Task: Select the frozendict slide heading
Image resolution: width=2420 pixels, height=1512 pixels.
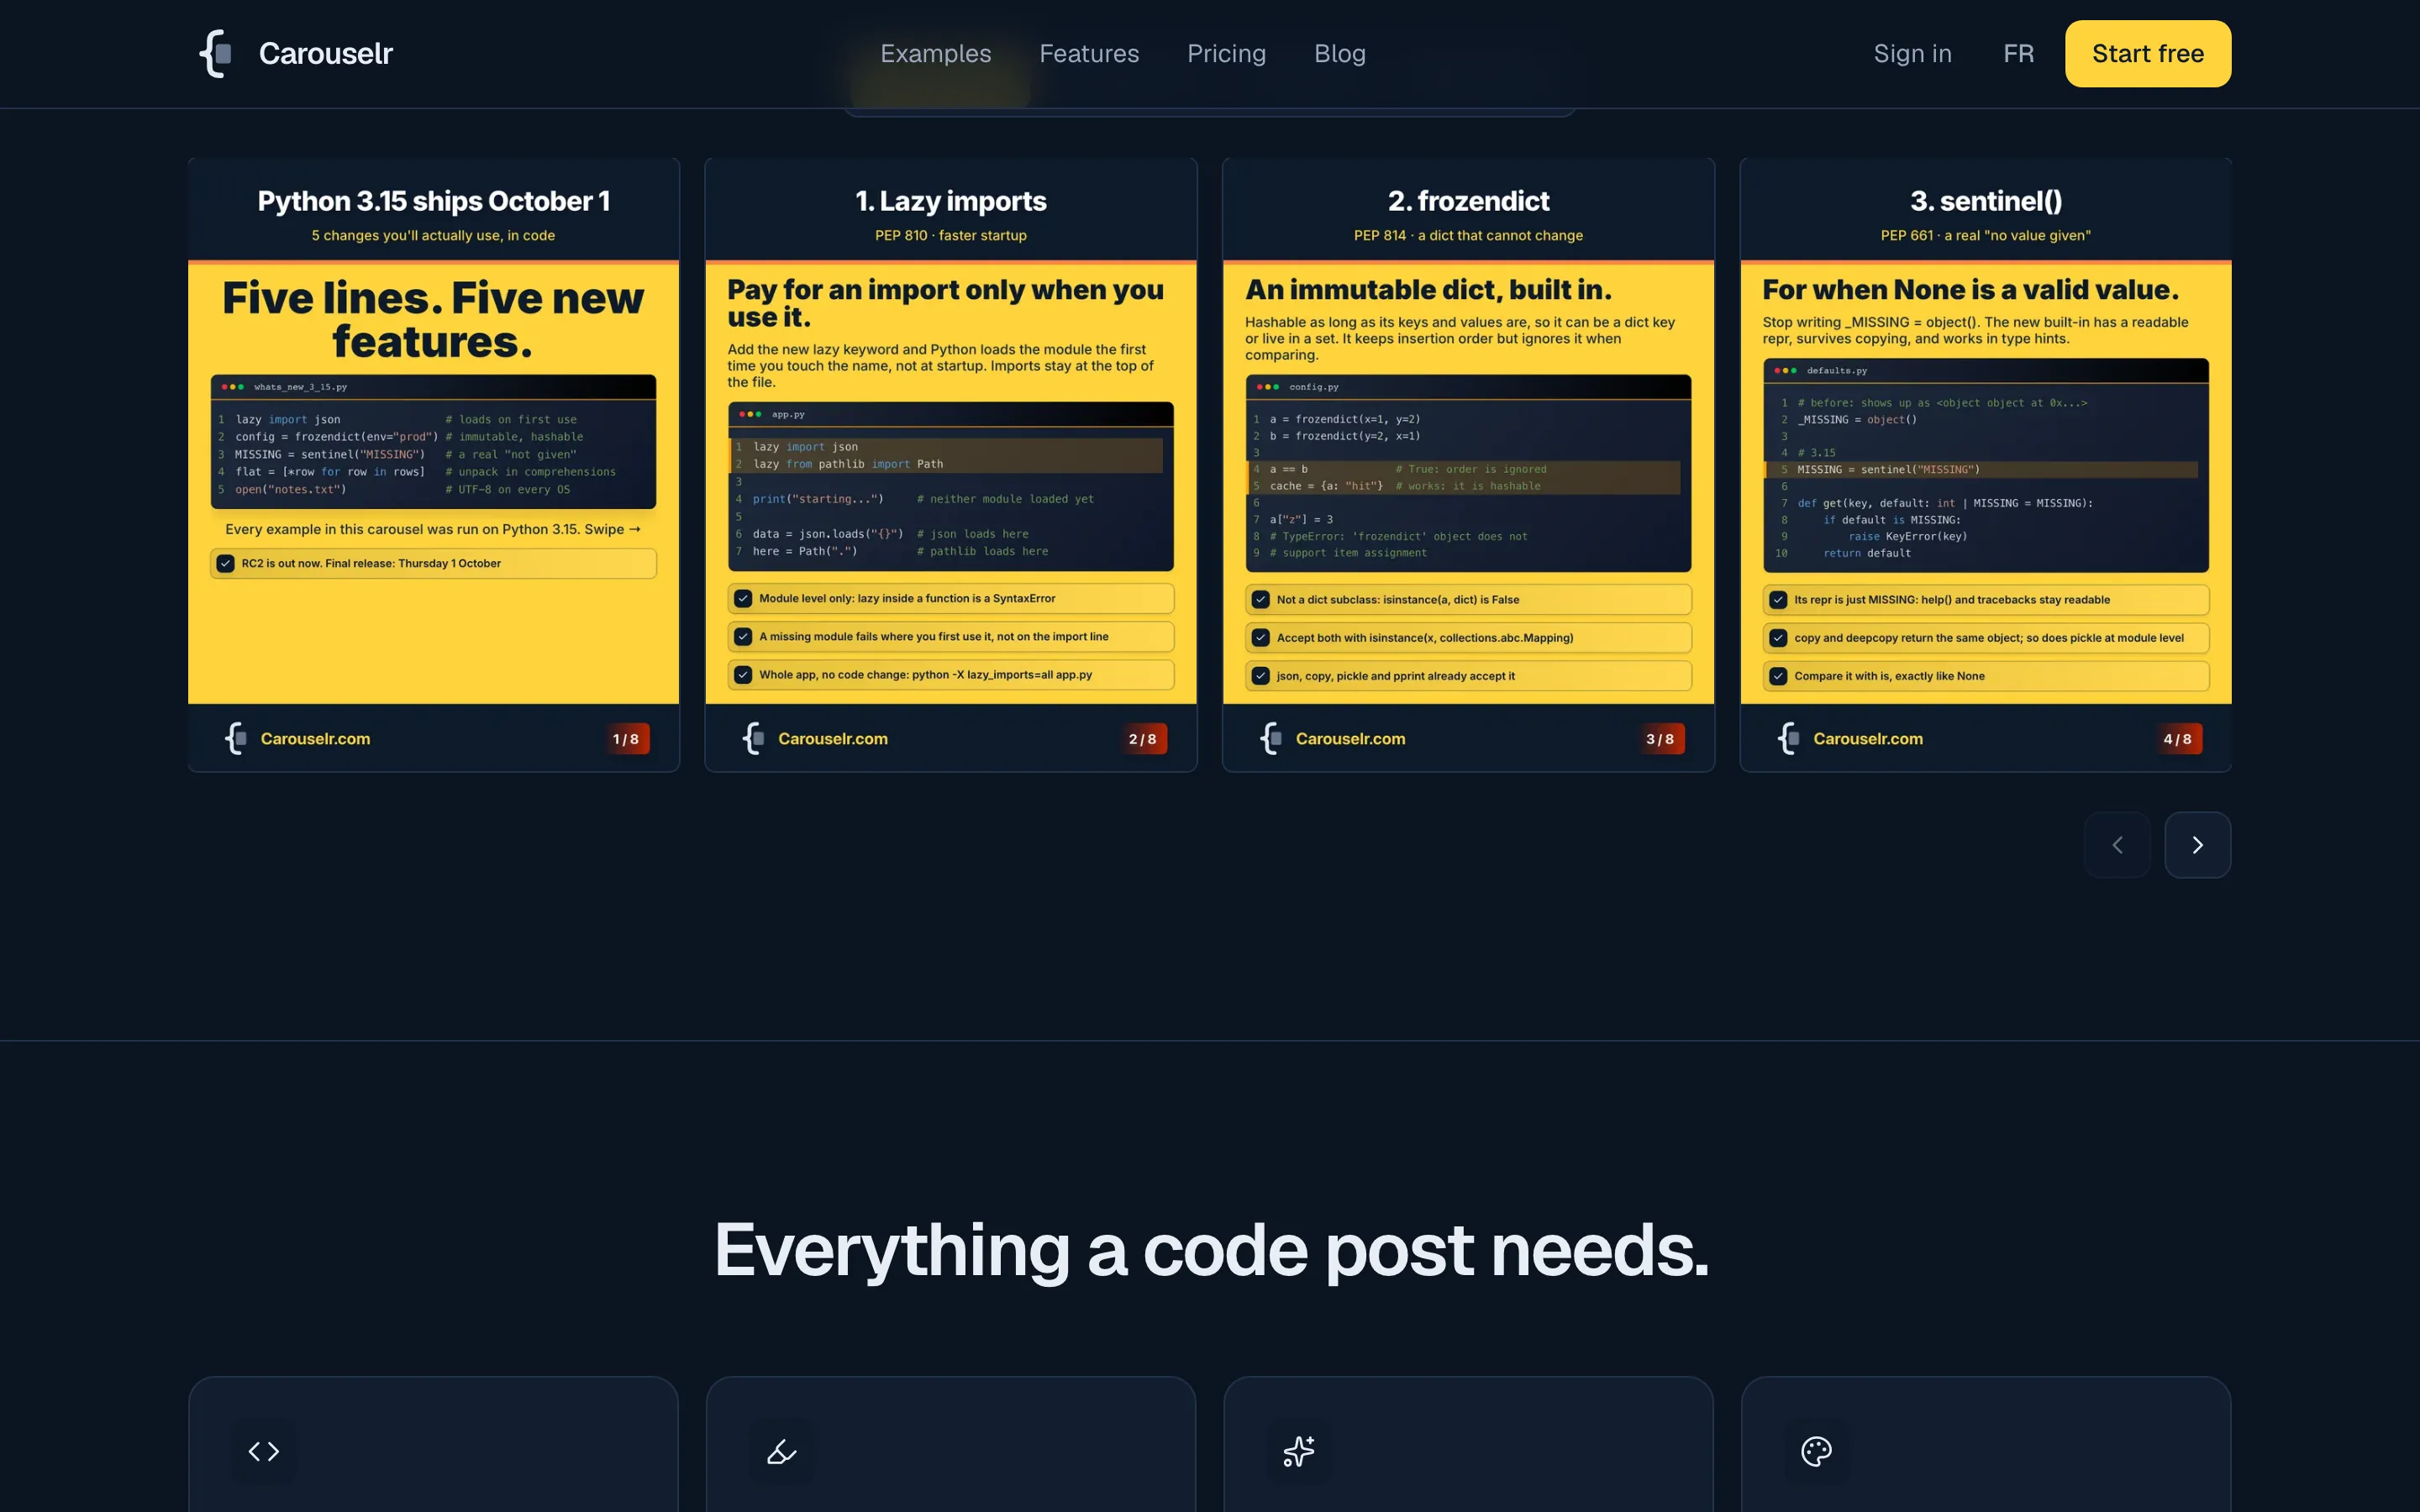Action: tap(1468, 201)
